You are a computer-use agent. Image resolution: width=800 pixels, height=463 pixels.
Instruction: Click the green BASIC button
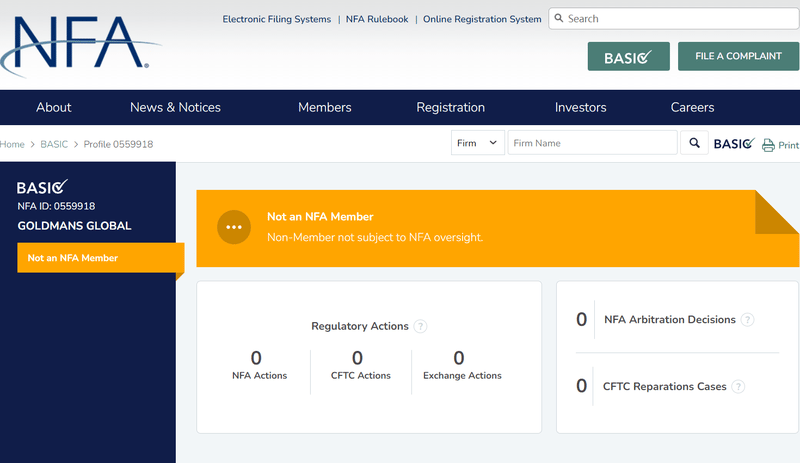629,56
